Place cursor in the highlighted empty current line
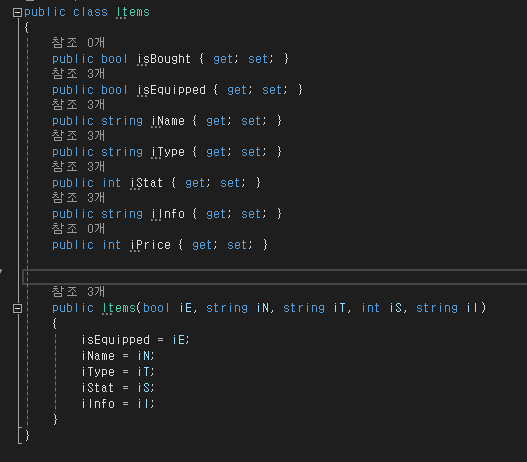This screenshot has width=527, height=462. coord(274,277)
